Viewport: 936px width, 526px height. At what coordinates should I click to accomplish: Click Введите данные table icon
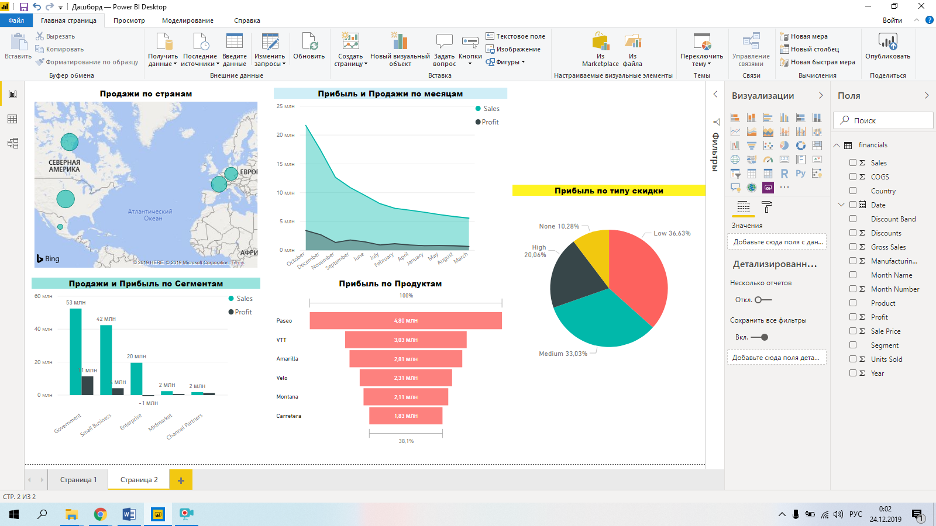[234, 42]
